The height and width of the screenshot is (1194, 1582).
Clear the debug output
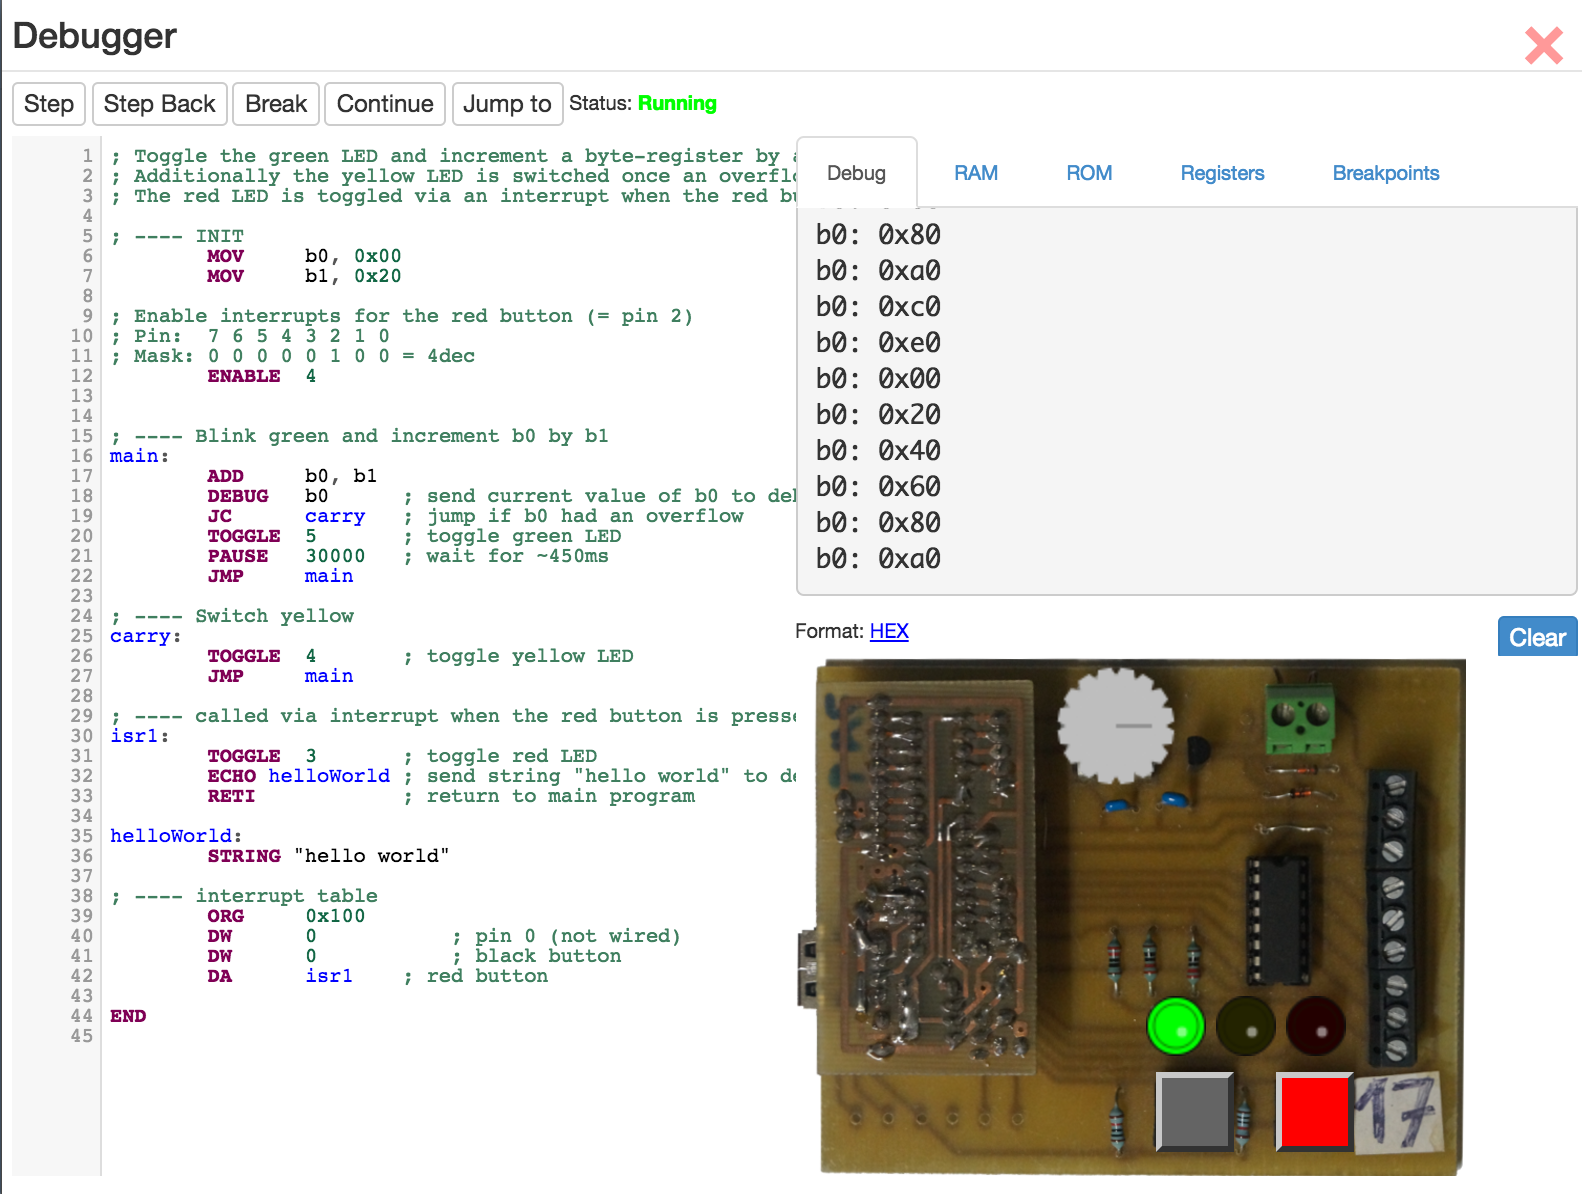(x=1536, y=638)
